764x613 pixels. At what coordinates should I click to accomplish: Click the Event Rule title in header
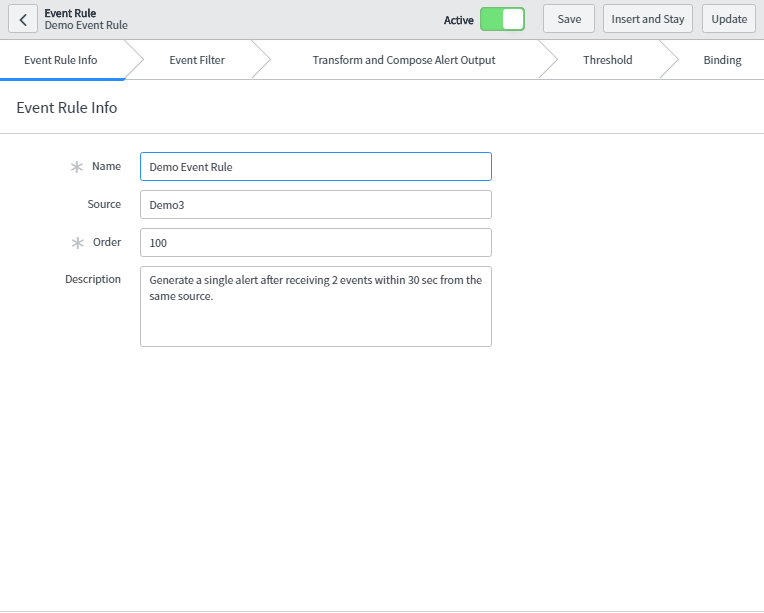coord(70,13)
